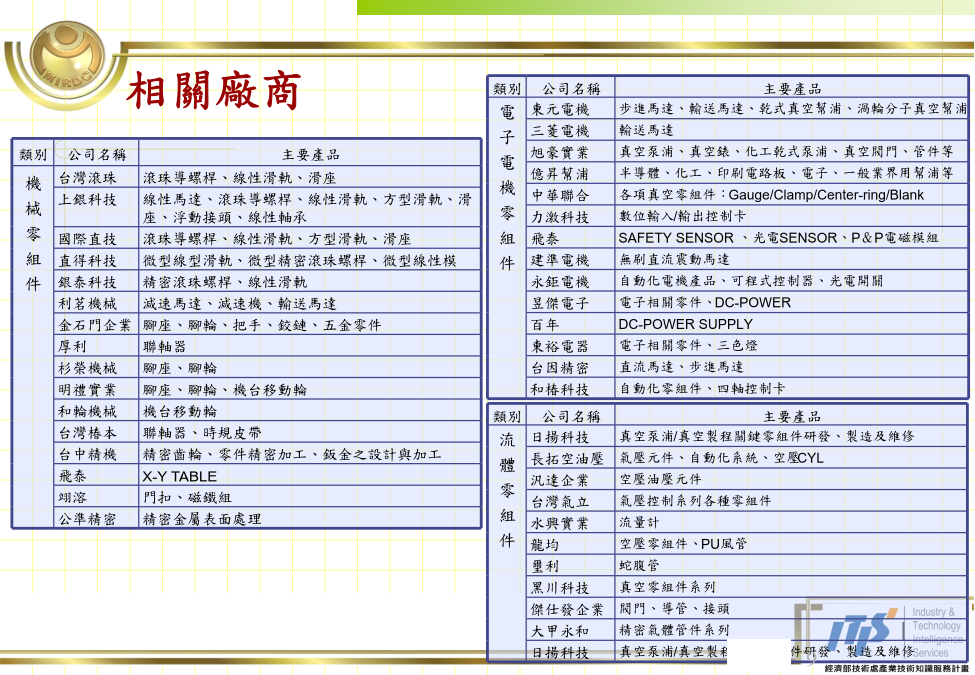Select the product text X-Y TABLE
Screen dimensions: 975x675
(x=180, y=477)
